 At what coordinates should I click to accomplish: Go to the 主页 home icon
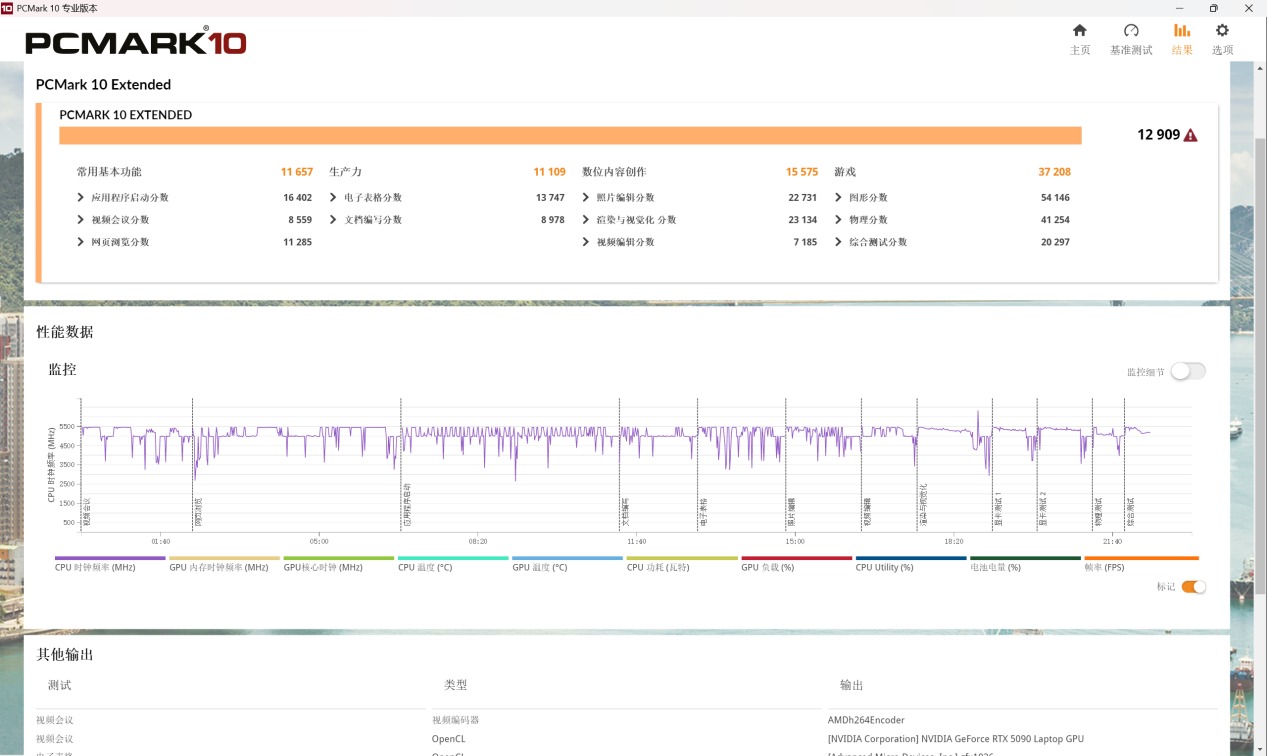click(x=1079, y=31)
